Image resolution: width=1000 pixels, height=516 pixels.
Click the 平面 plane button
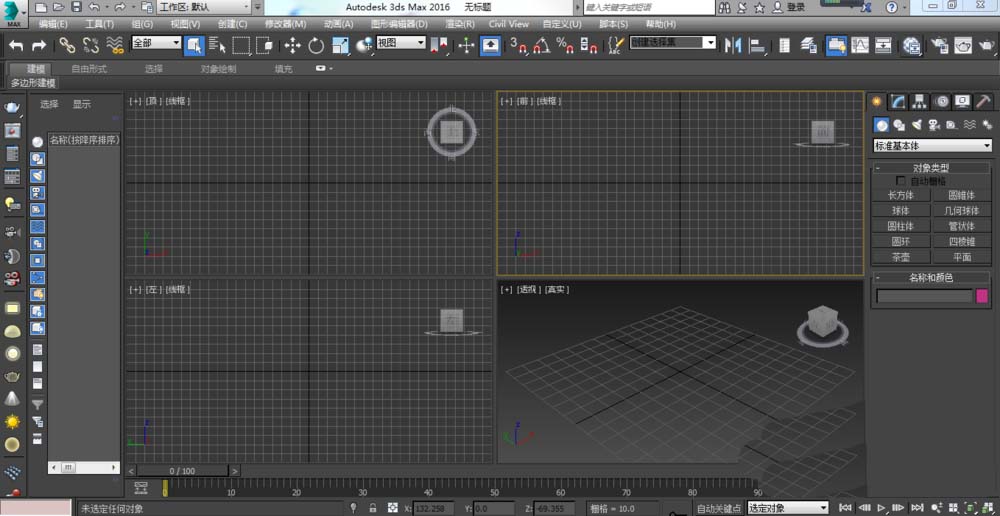click(962, 257)
